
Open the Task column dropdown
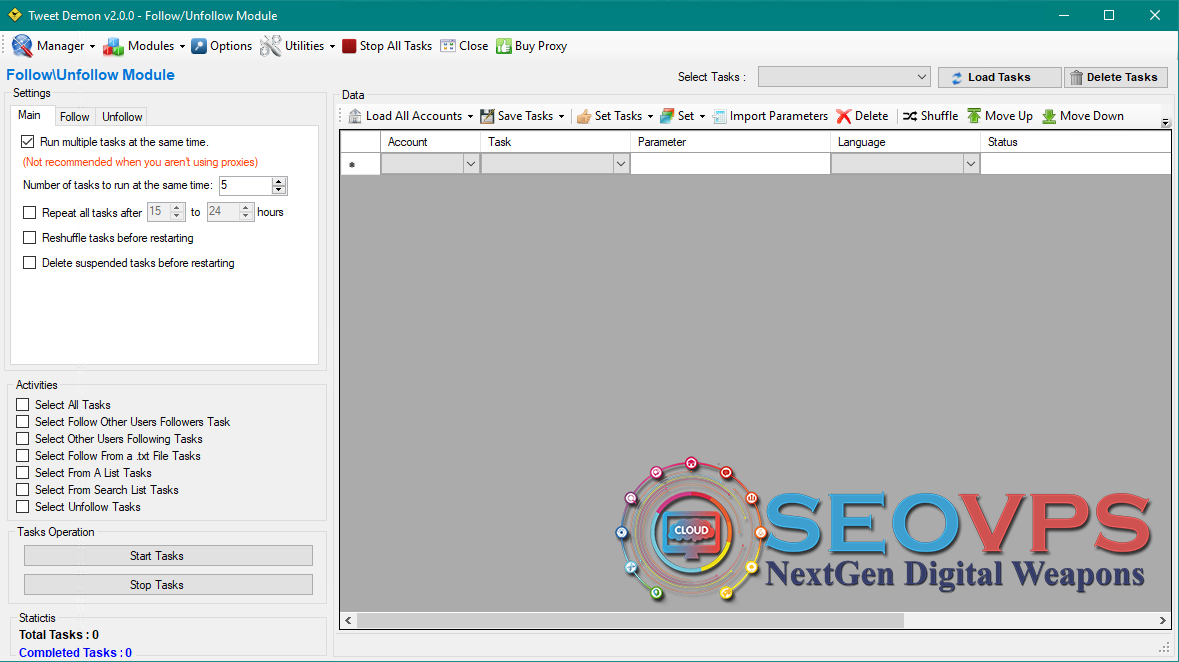pos(621,163)
